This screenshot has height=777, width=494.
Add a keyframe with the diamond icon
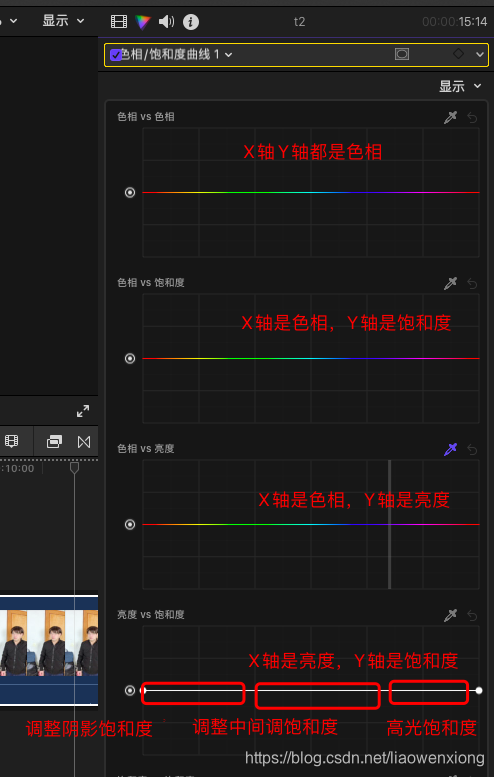click(x=459, y=54)
